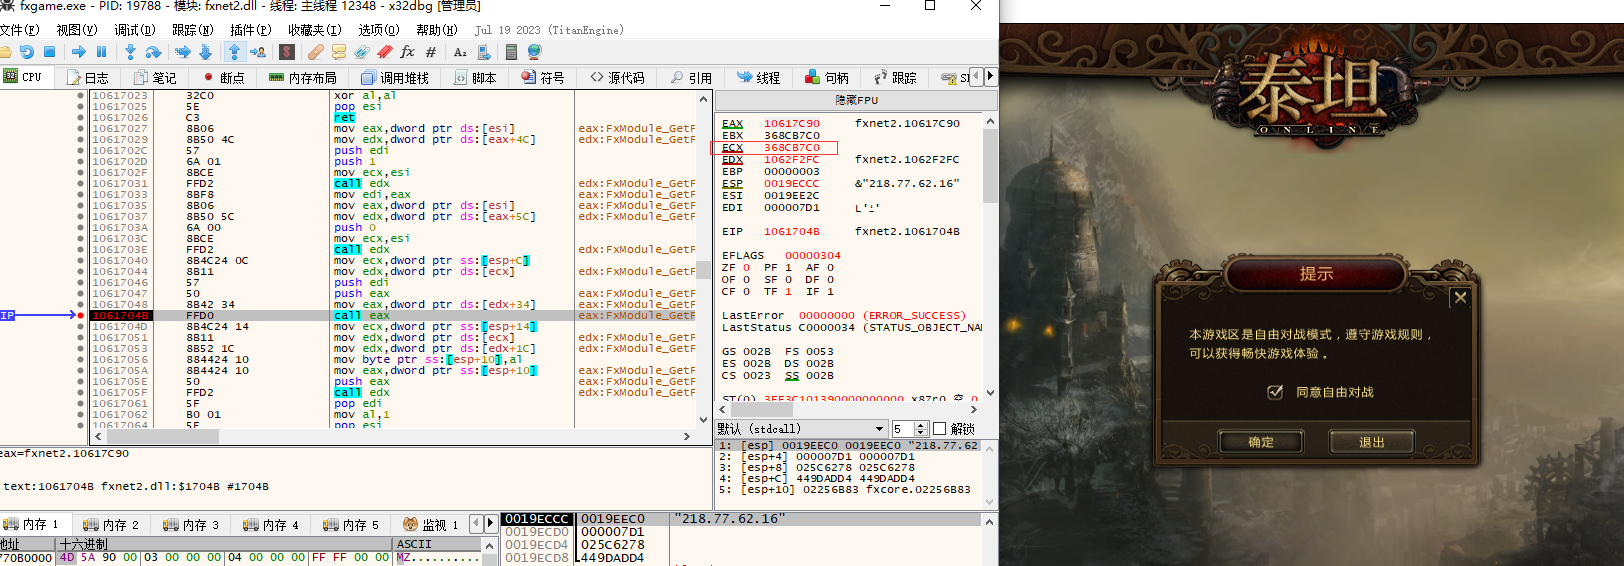Open the patches bandage icon
1624x566 pixels.
tap(316, 52)
